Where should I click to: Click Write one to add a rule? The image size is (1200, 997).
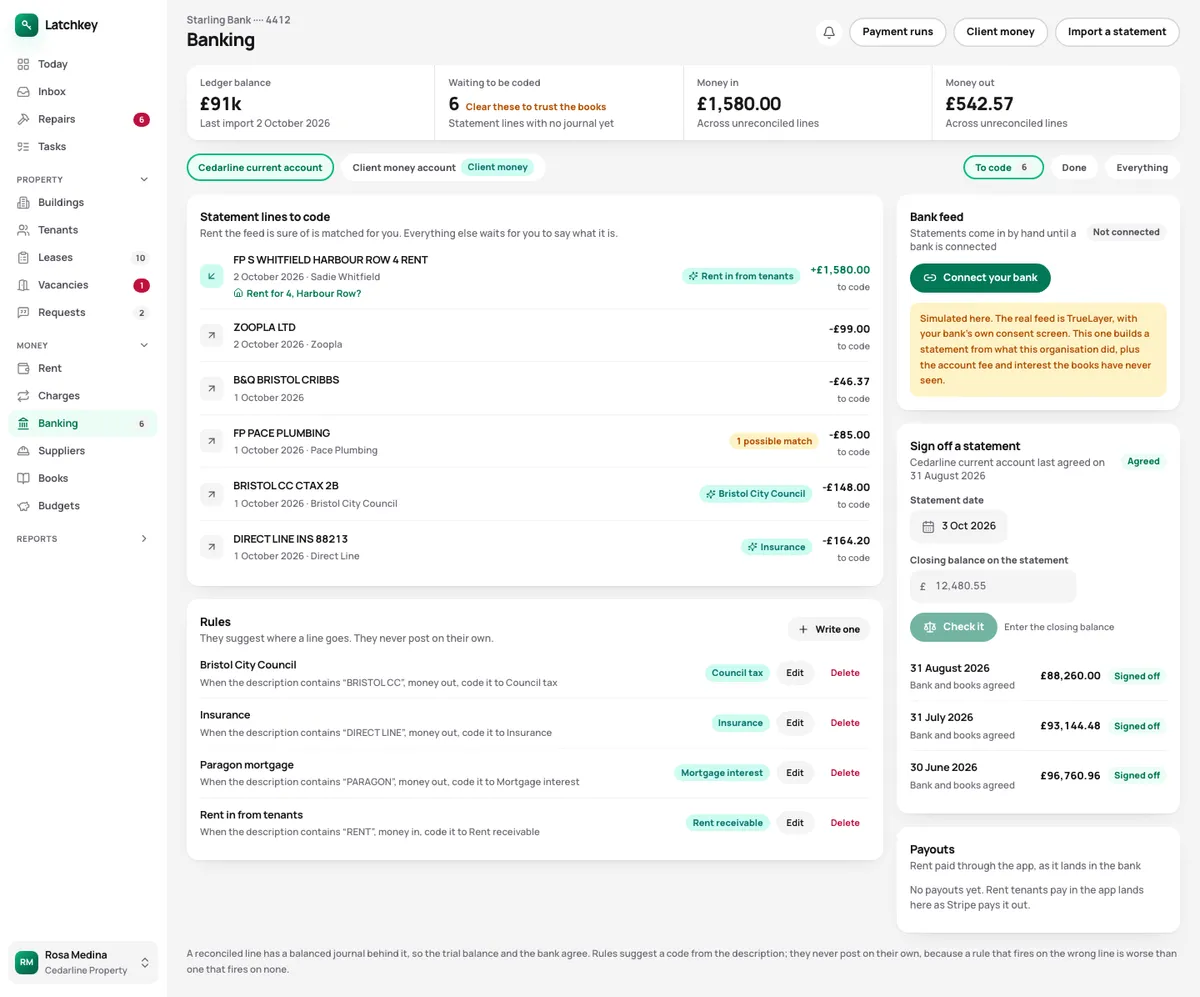(829, 629)
